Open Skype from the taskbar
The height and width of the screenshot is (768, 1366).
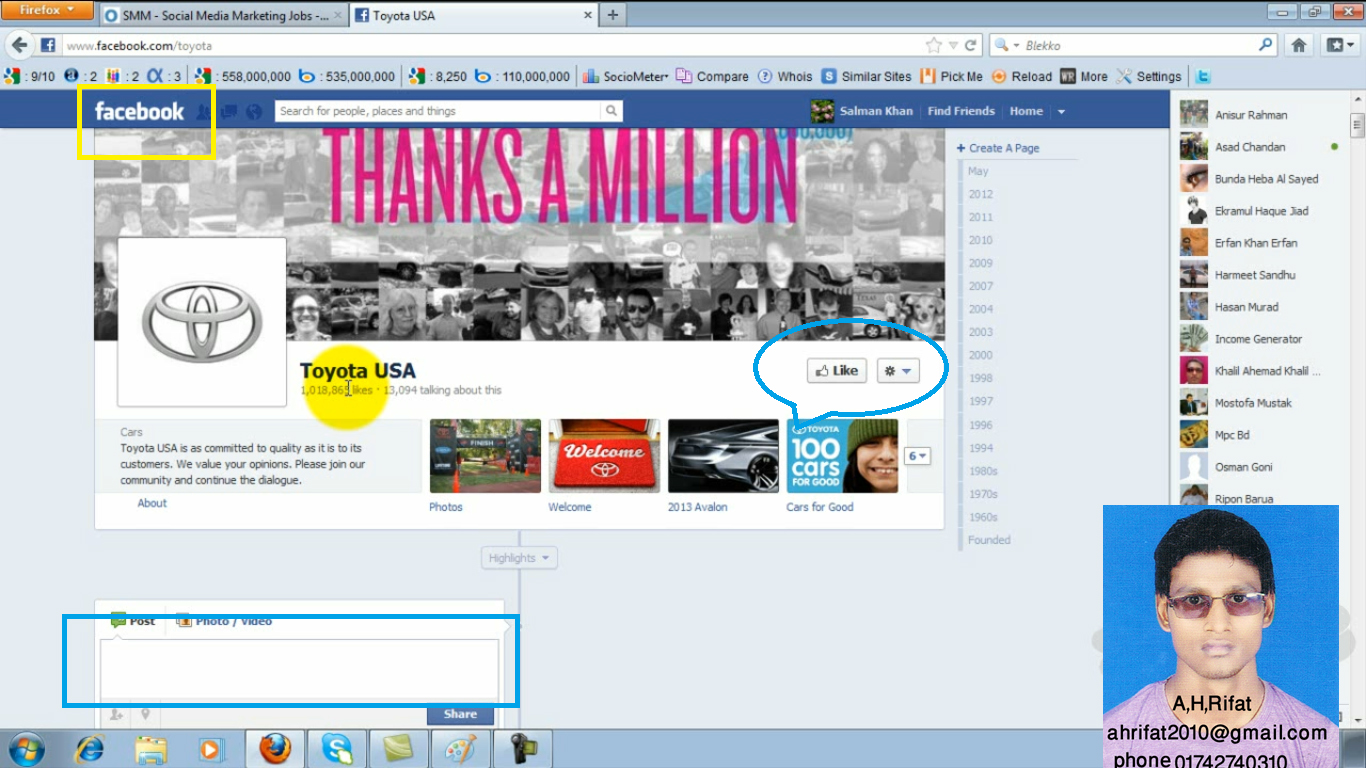click(x=337, y=748)
